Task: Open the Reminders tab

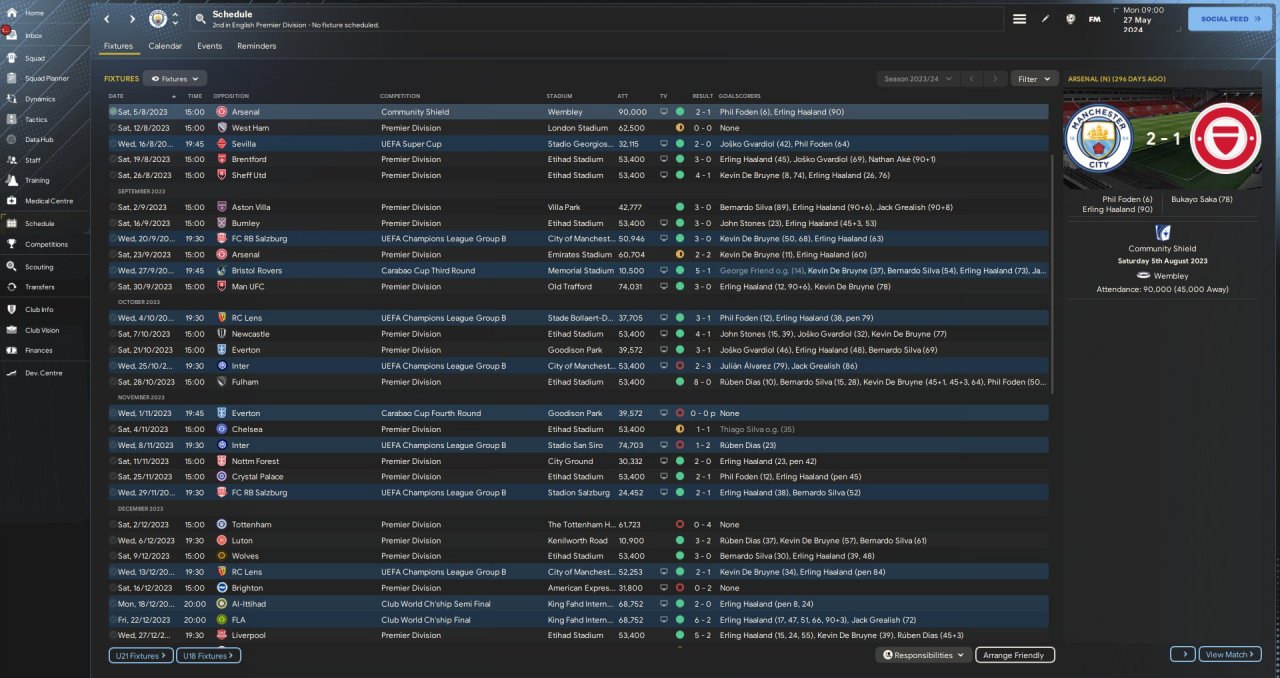Action: pyautogui.click(x=256, y=46)
